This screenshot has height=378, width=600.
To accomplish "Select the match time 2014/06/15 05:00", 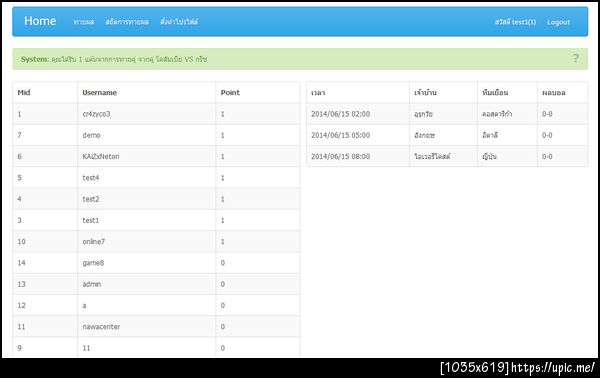I will coord(341,135).
